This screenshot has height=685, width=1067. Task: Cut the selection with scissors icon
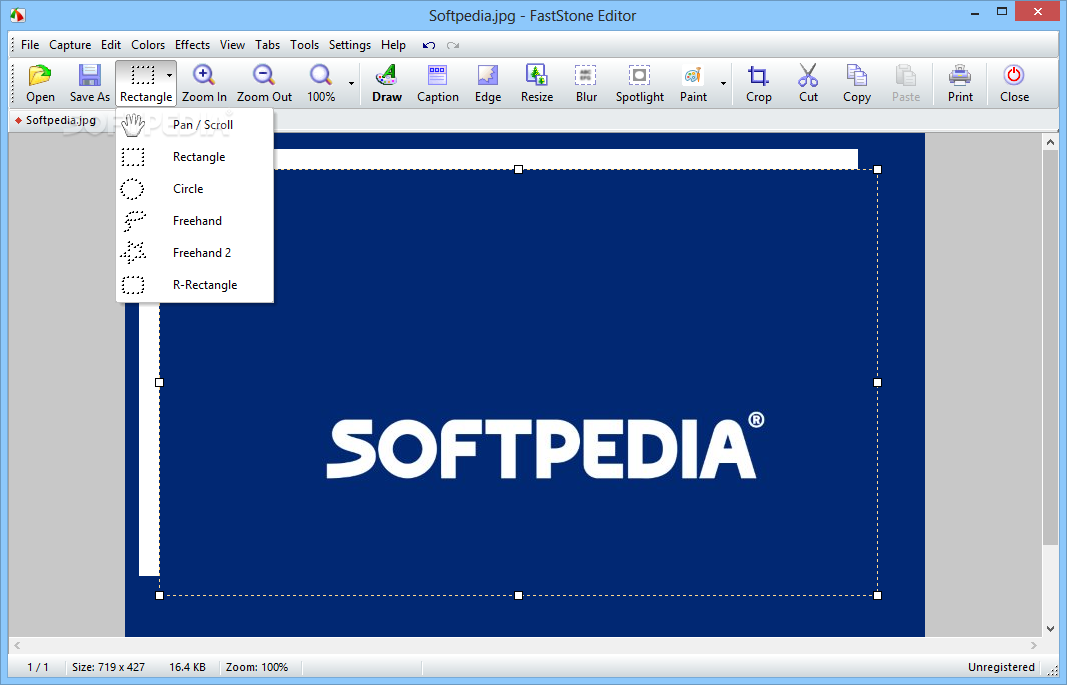pyautogui.click(x=808, y=75)
